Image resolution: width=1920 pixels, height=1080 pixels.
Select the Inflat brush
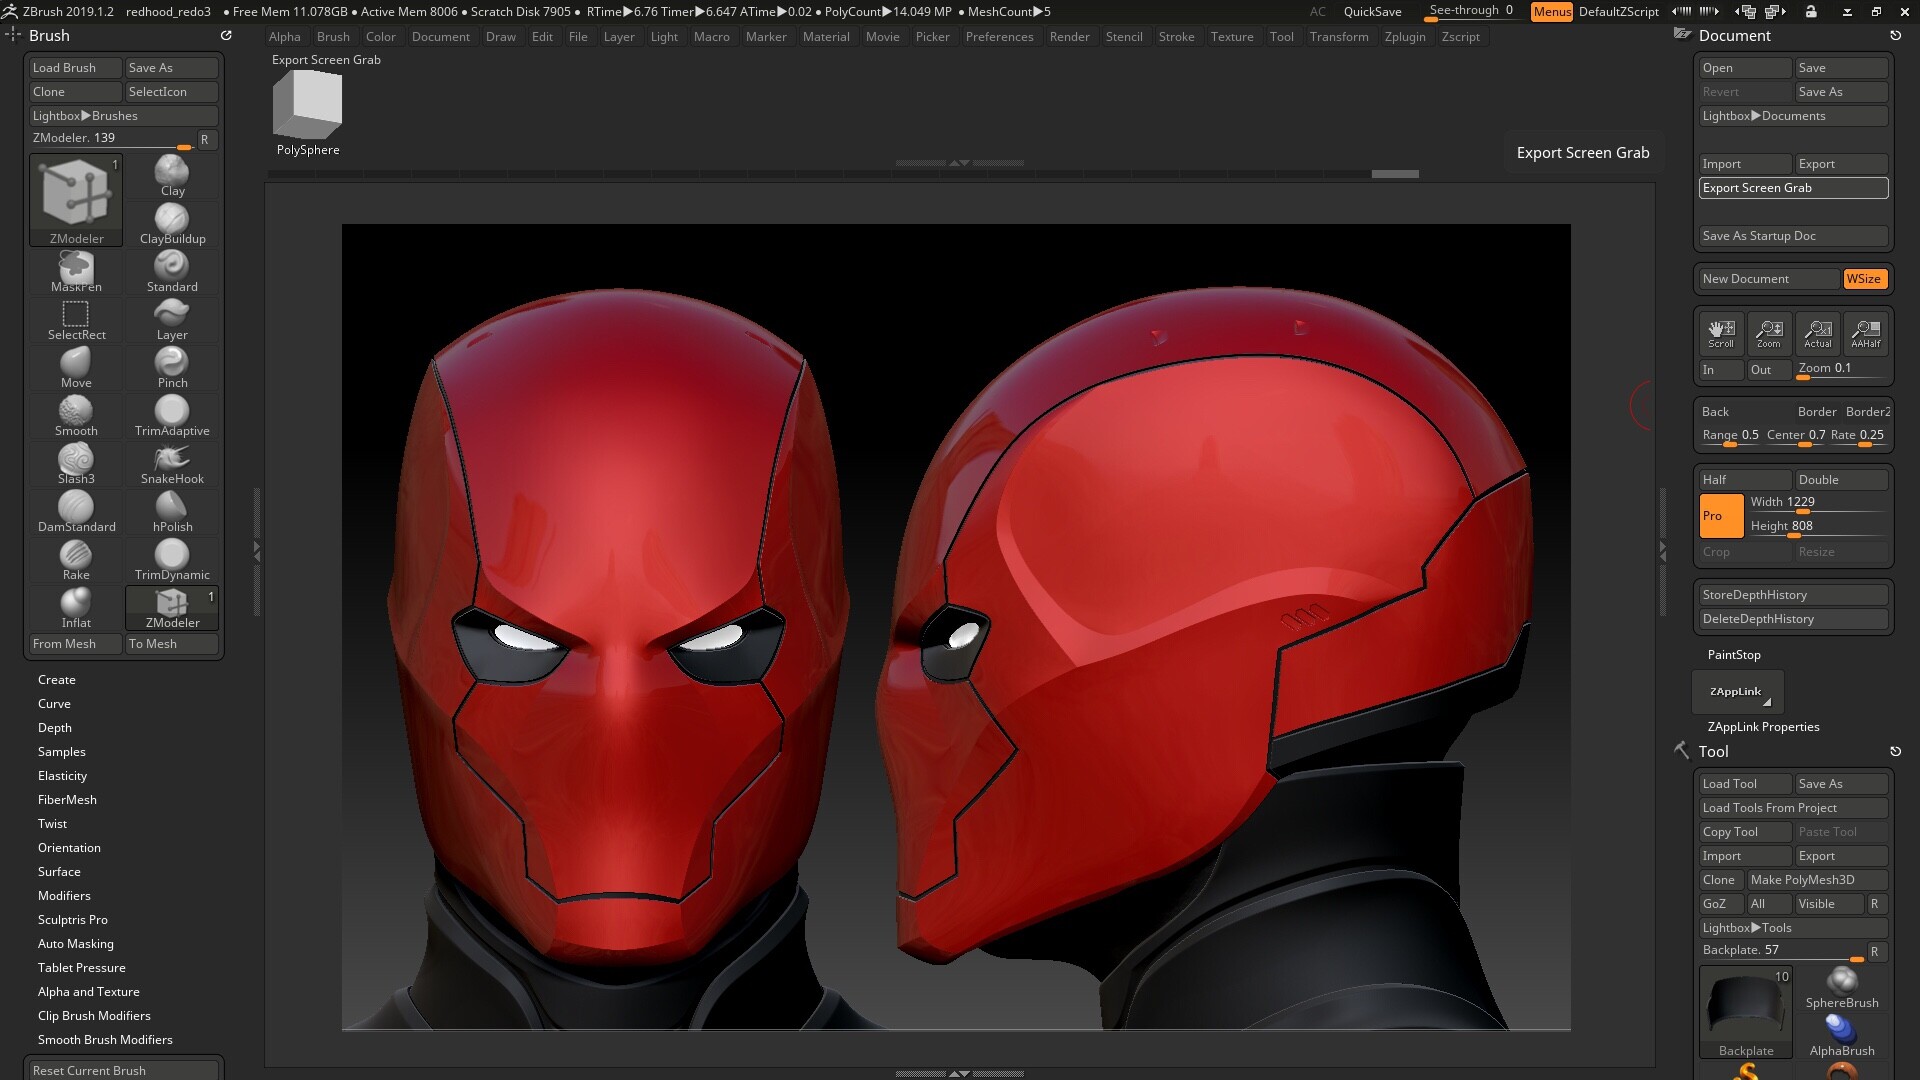pos(76,608)
